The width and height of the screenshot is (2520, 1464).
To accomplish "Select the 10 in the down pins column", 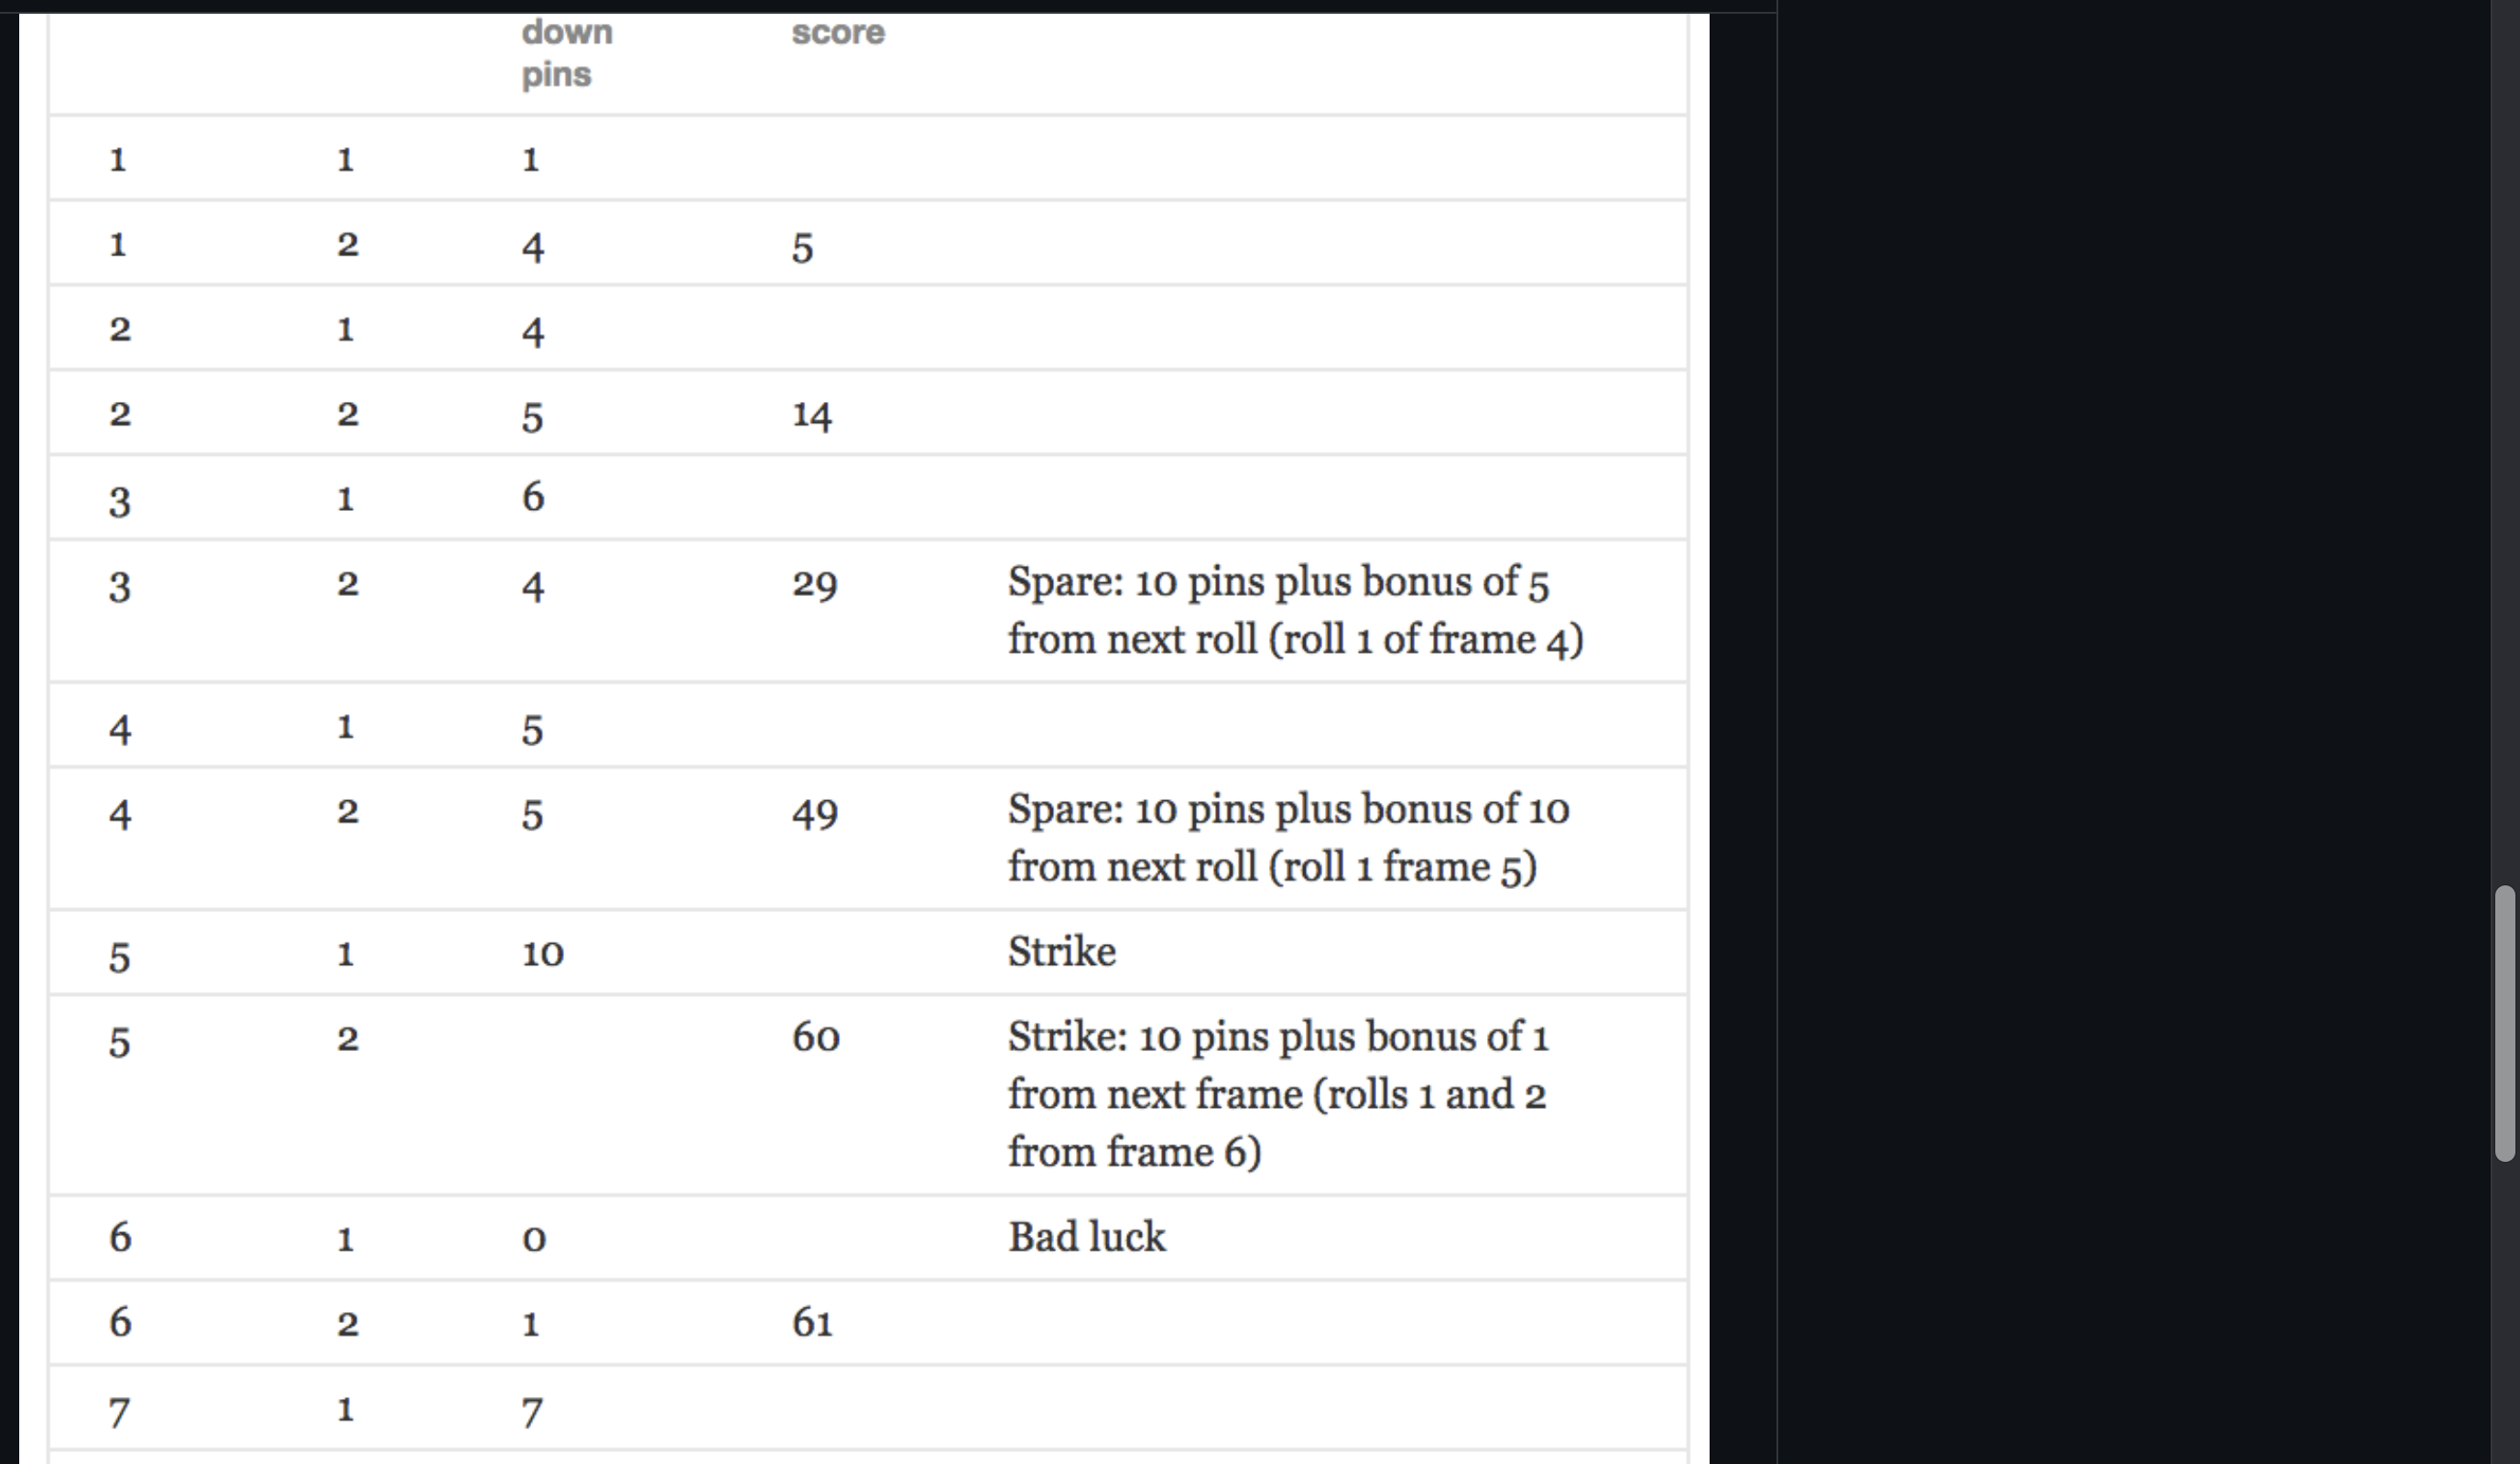I will [542, 953].
